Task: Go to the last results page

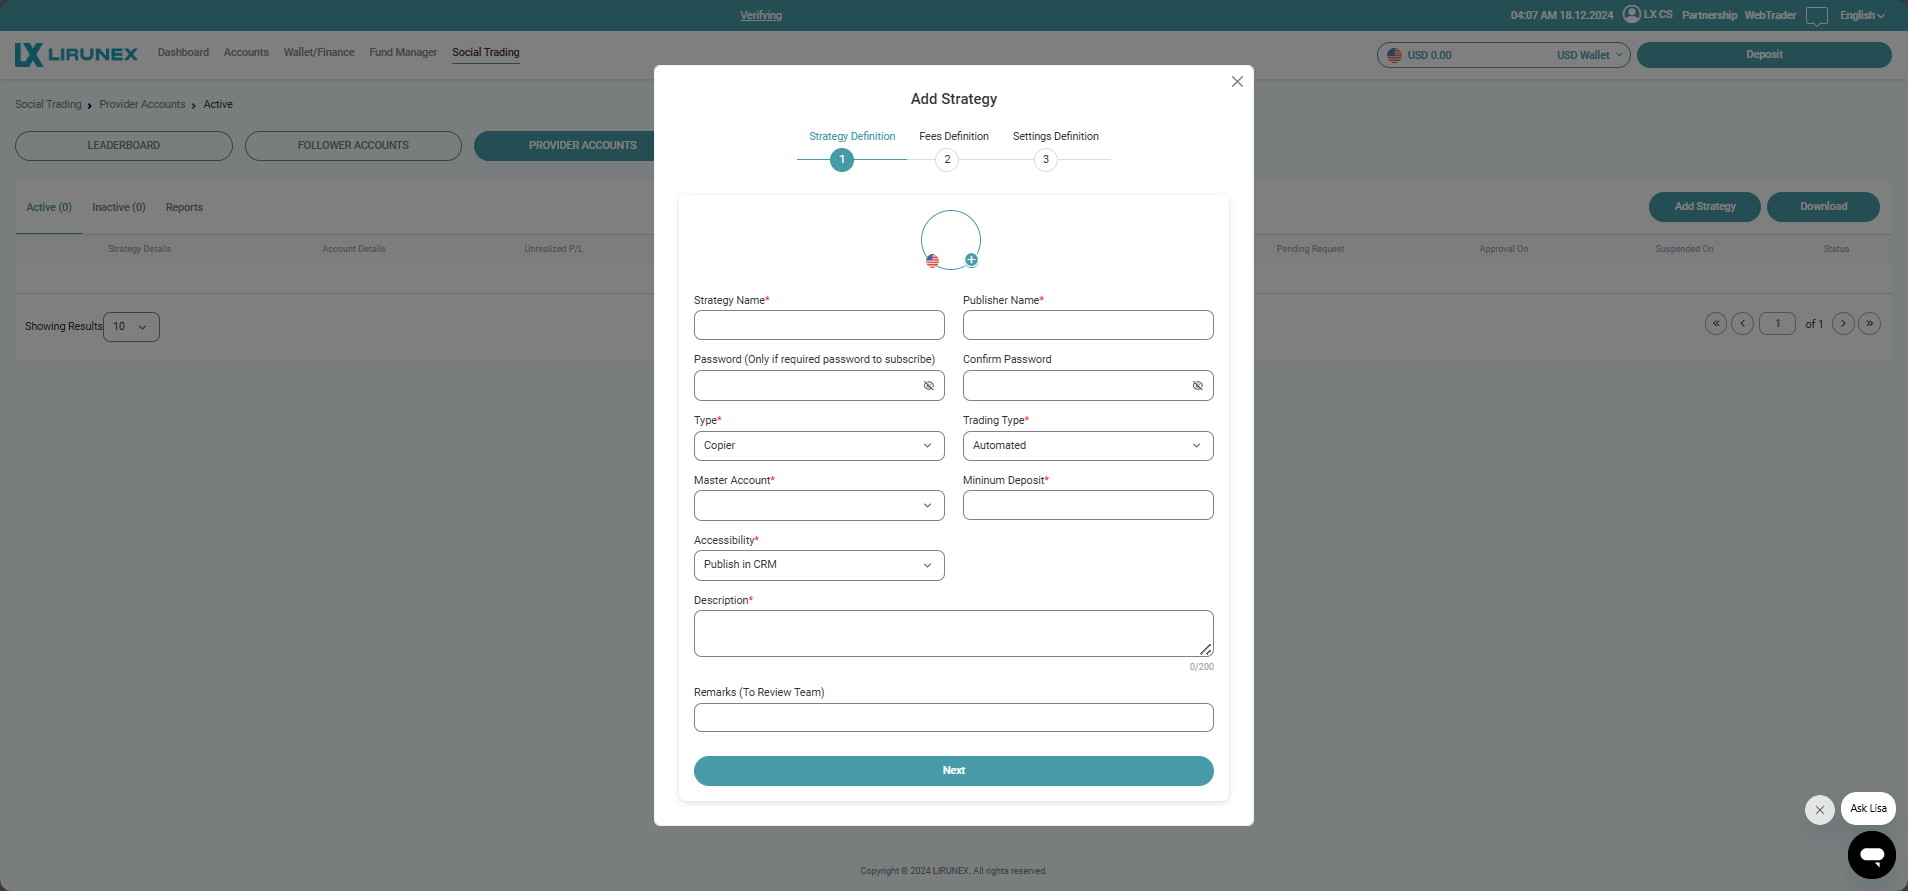Action: (x=1869, y=323)
